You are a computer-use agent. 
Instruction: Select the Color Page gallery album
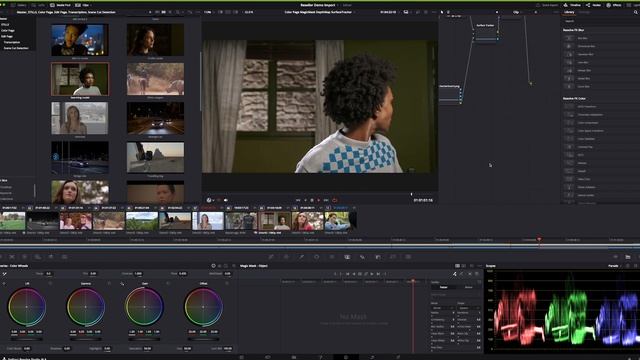pyautogui.click(x=8, y=30)
